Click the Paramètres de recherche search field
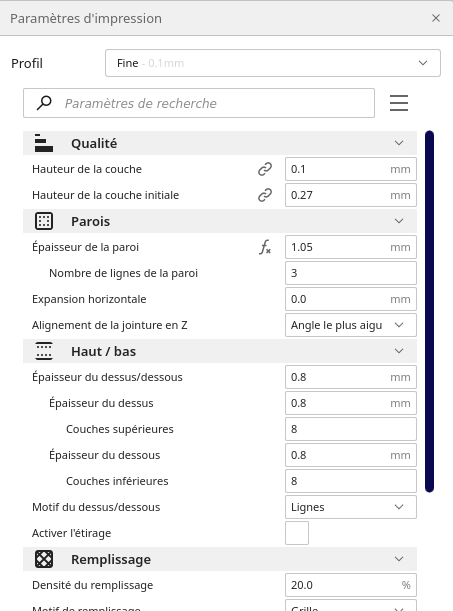 coord(199,103)
